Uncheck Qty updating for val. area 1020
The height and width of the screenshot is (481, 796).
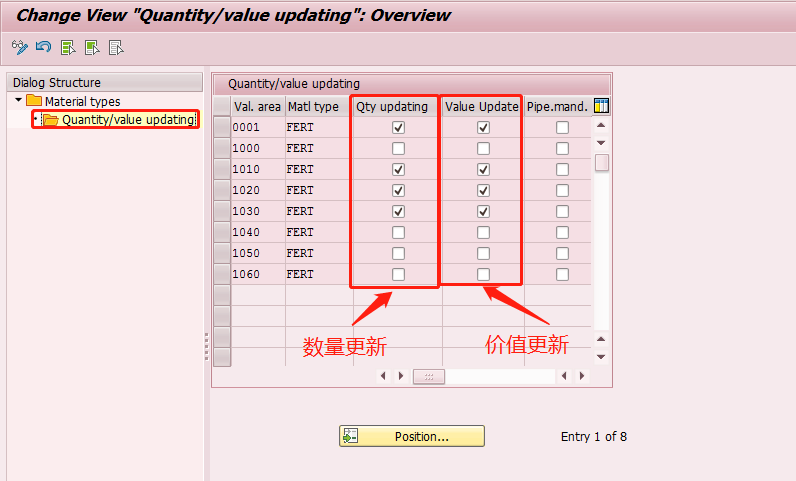point(399,190)
